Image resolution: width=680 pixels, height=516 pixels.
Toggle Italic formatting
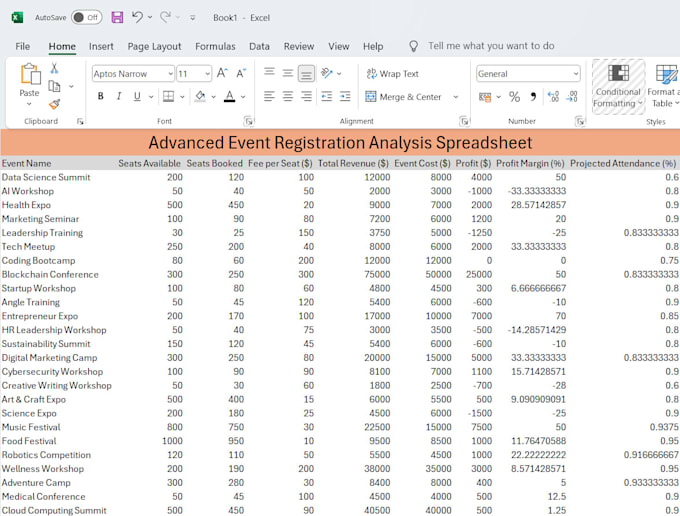(119, 96)
